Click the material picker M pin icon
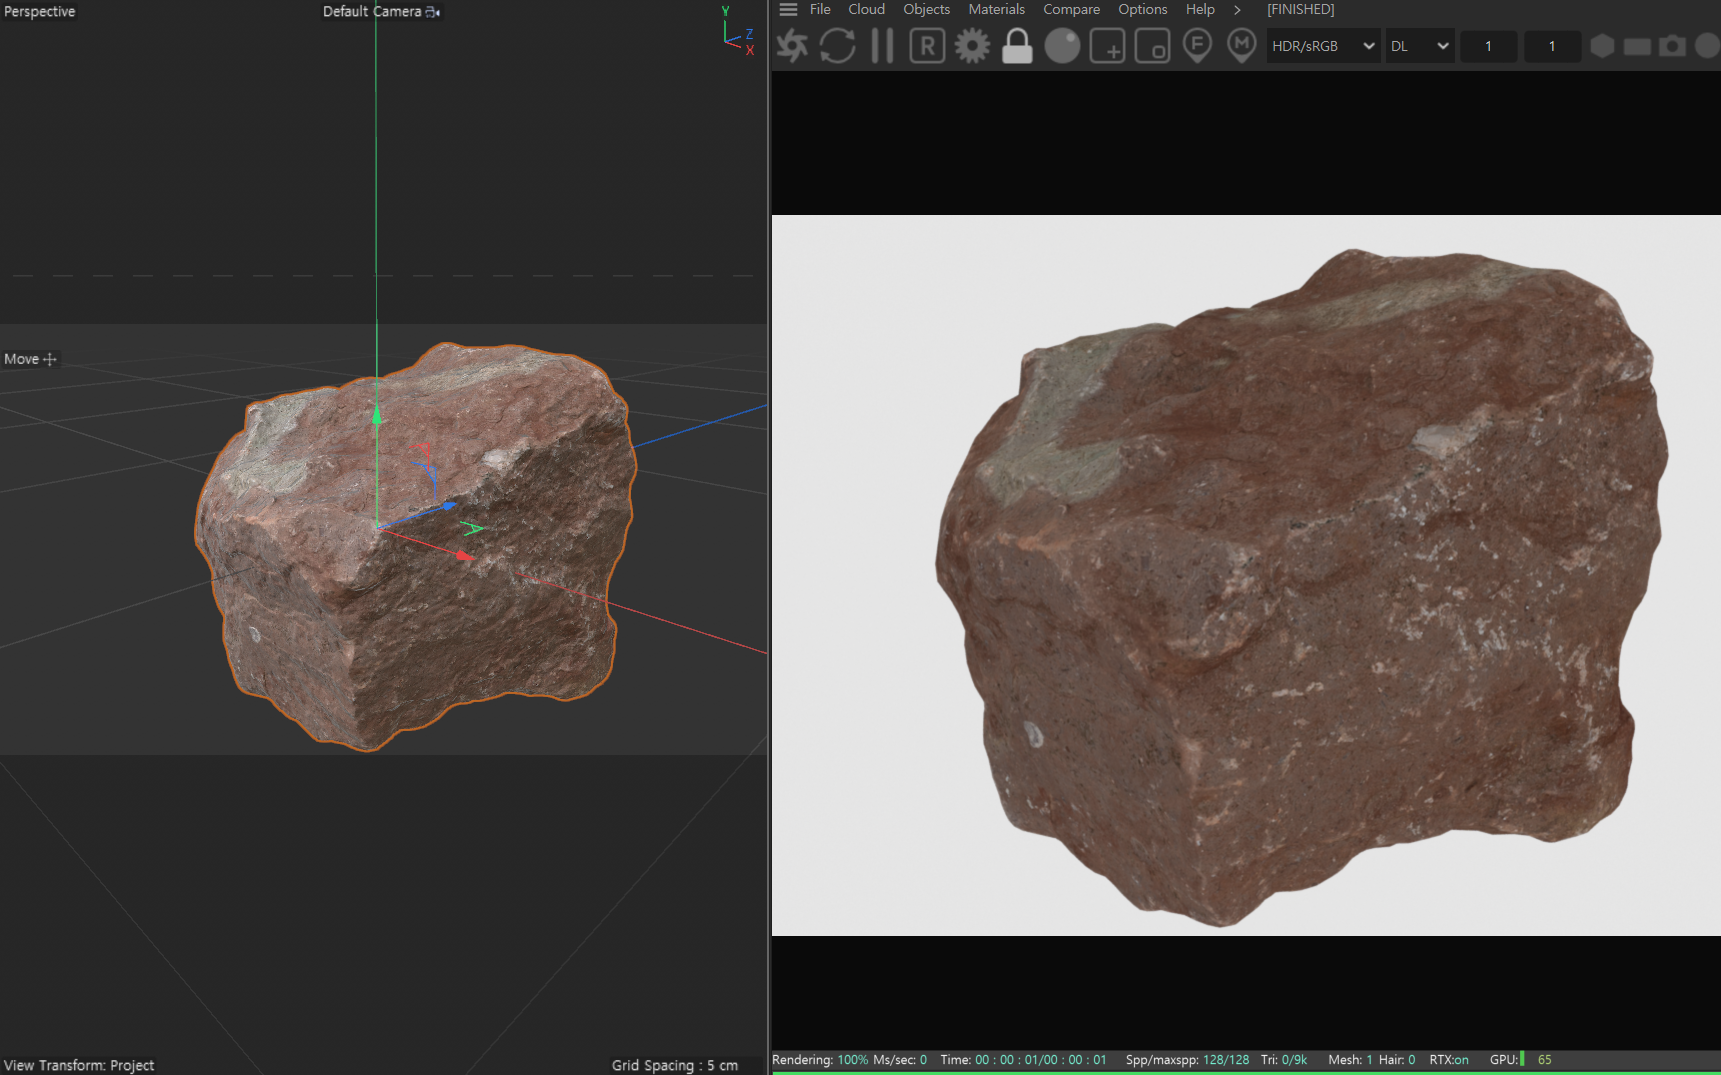 pyautogui.click(x=1241, y=46)
